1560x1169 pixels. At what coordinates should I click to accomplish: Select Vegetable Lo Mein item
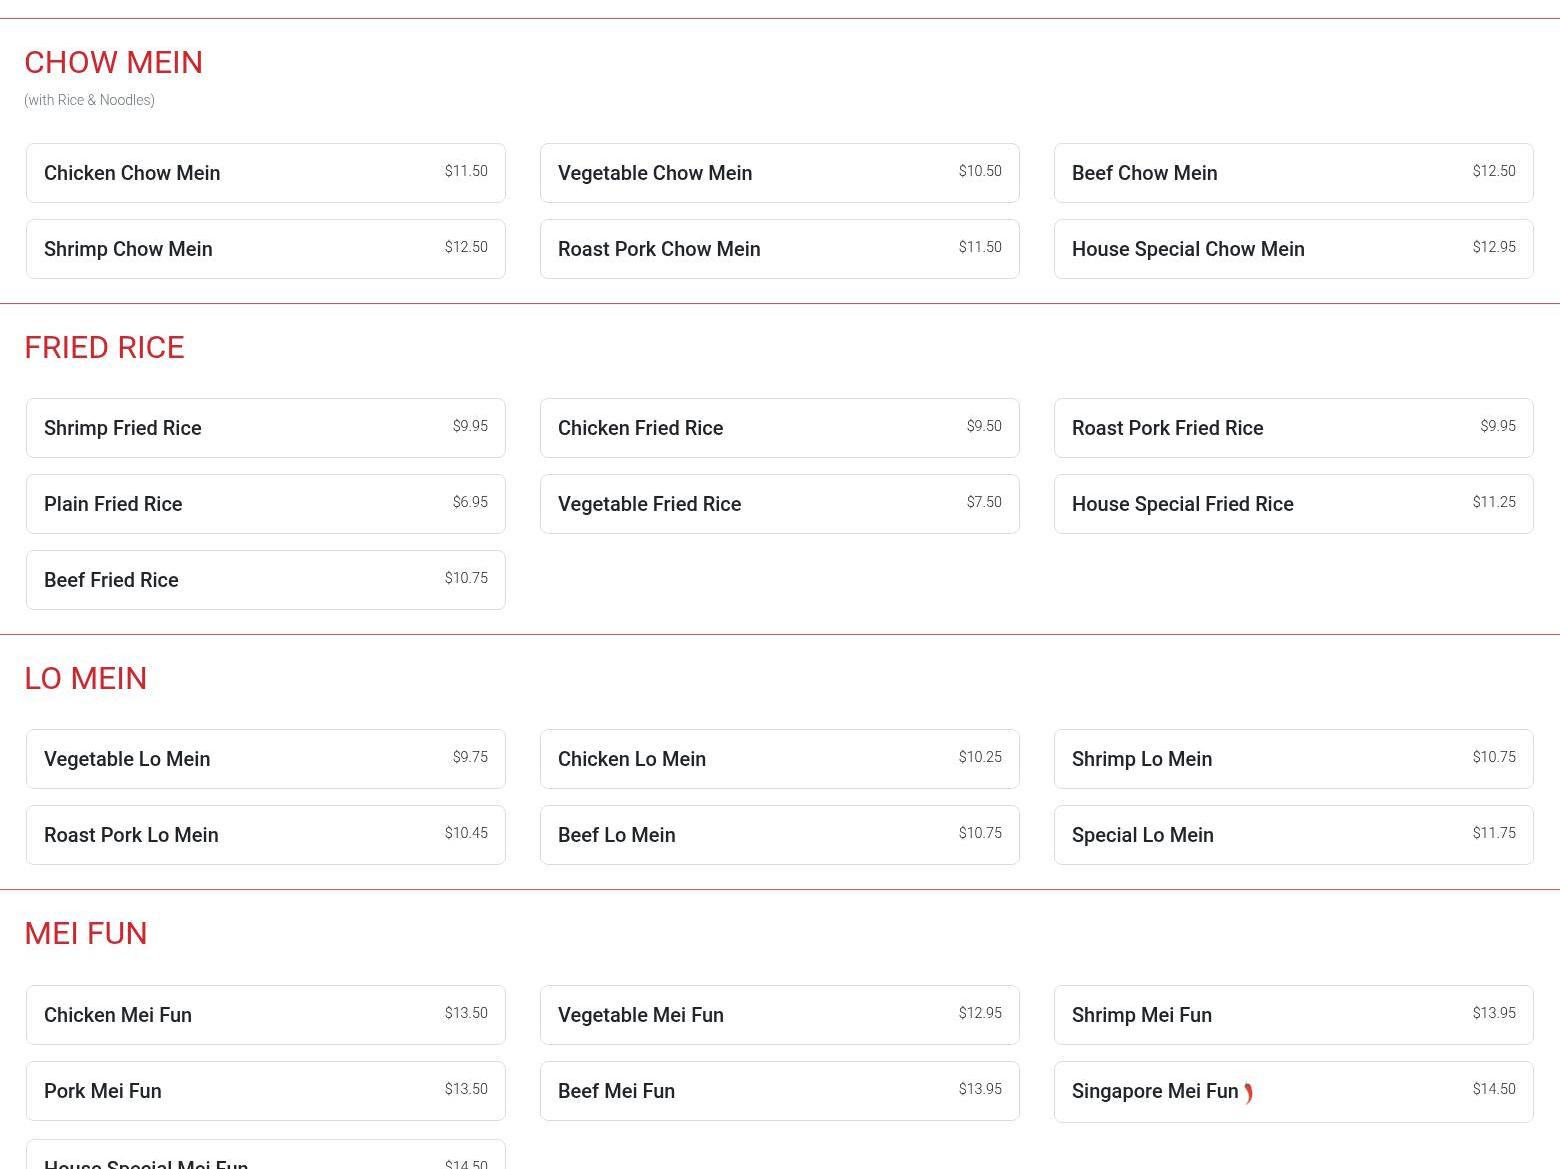click(x=265, y=759)
